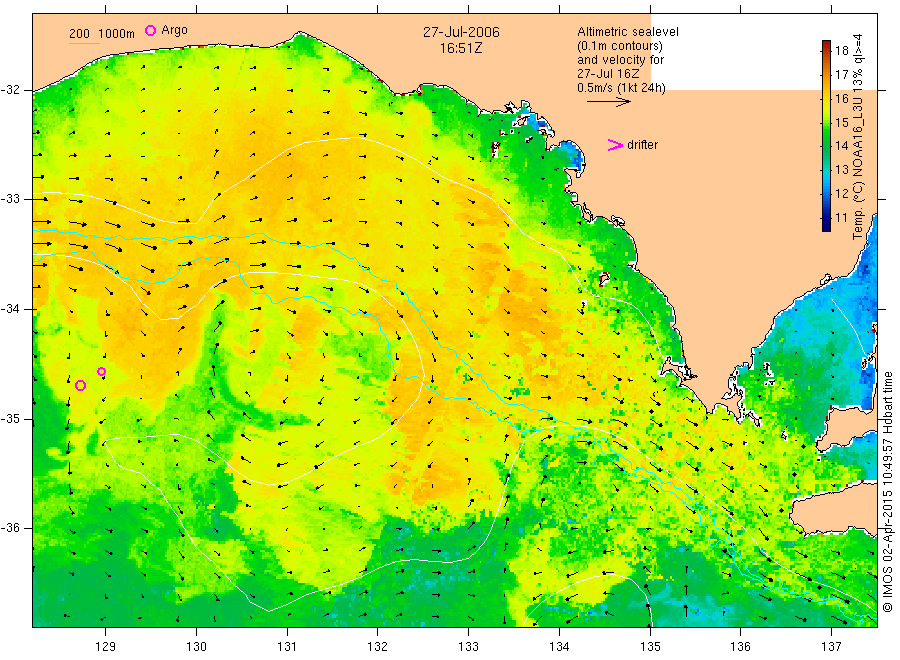Click the longitude label 134
This screenshot has width=900, height=660.
pyautogui.click(x=559, y=646)
